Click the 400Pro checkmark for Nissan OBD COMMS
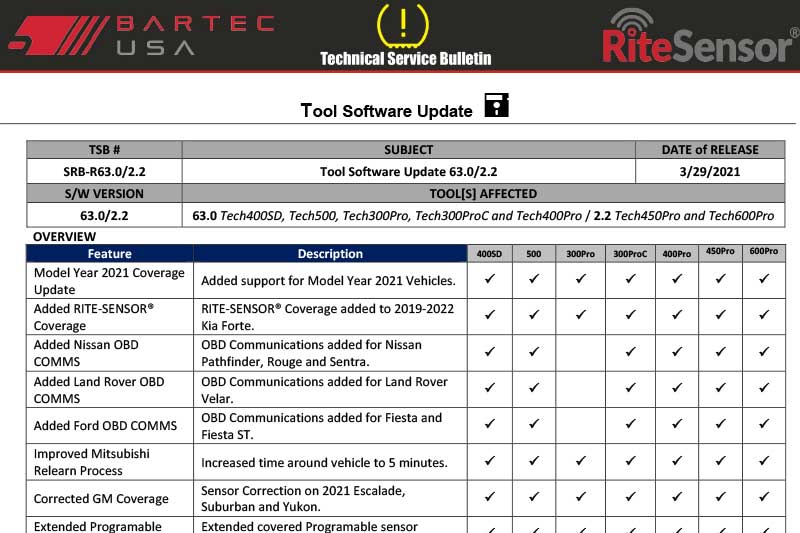 (677, 351)
